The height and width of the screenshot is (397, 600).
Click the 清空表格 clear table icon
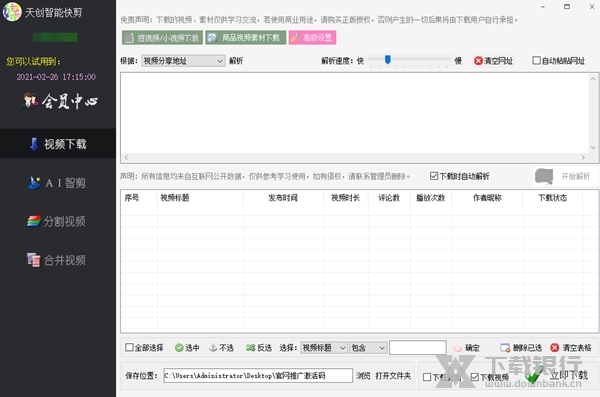[554, 348]
